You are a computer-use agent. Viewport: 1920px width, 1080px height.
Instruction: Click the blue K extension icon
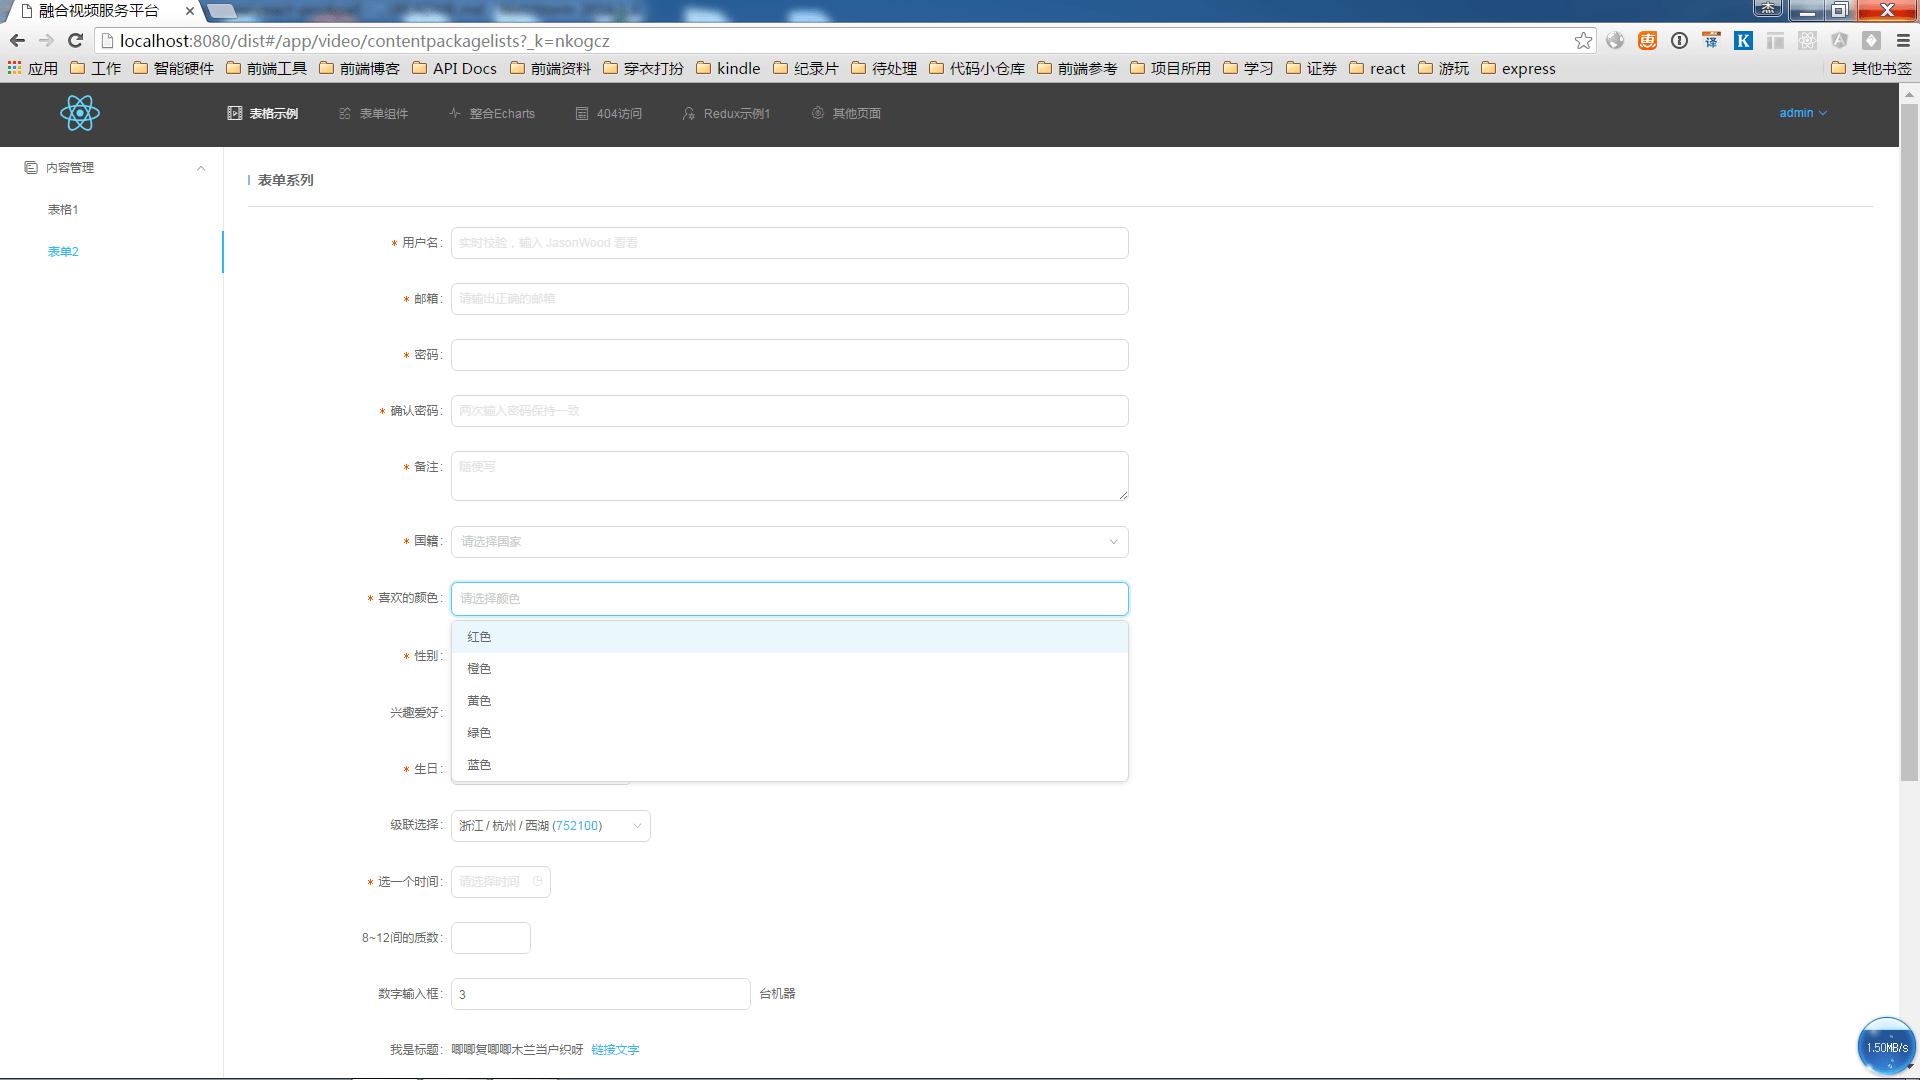[x=1743, y=41]
